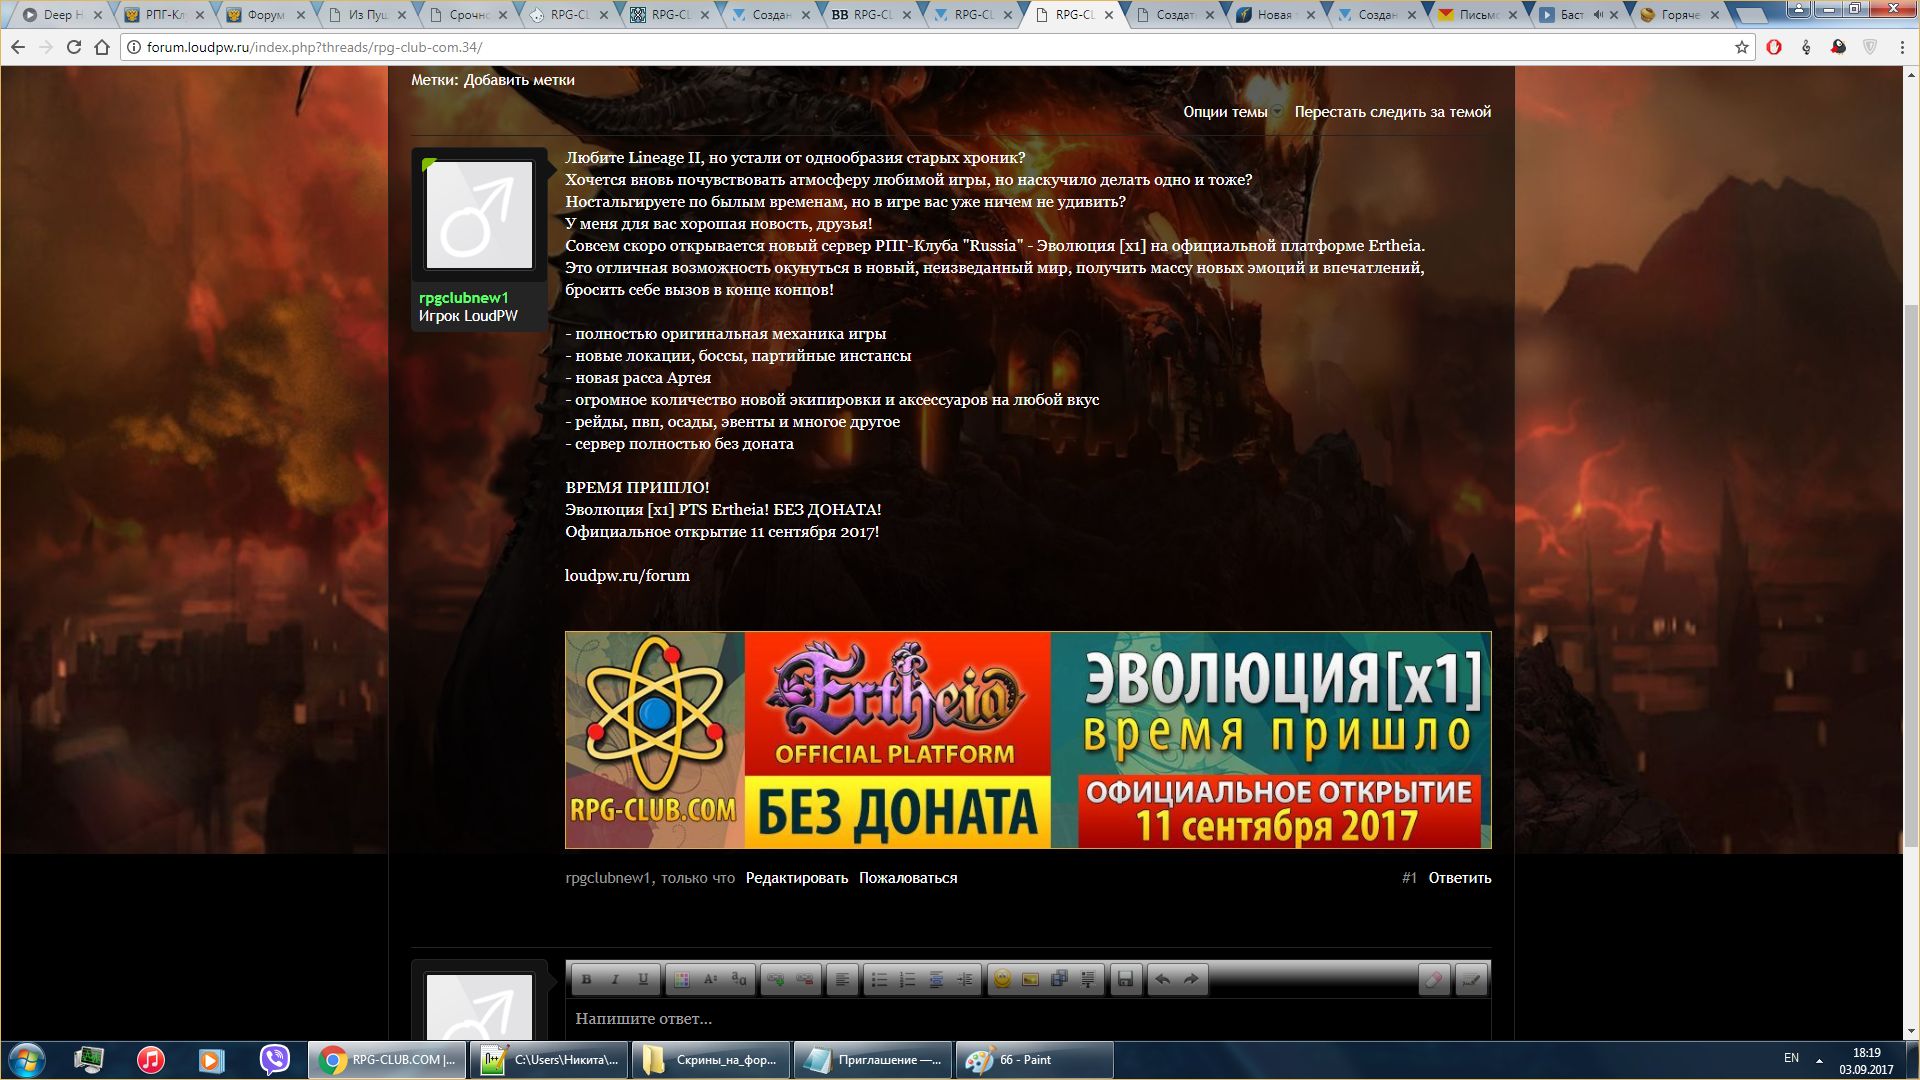This screenshot has width=1920, height=1080.
Task: Click Пожаловаться under the post
Action: (x=908, y=878)
